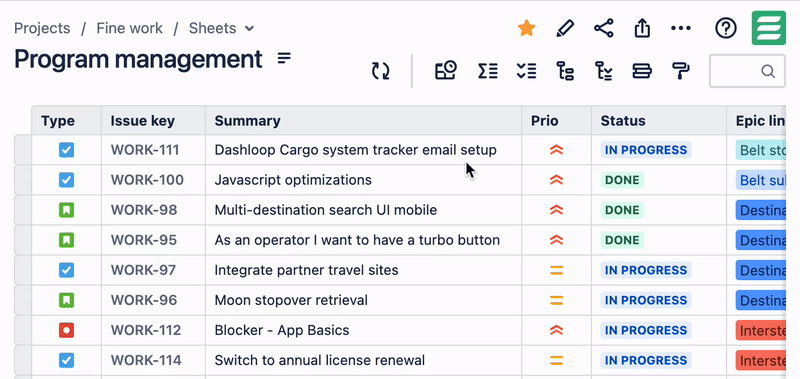This screenshot has height=379, width=800.
Task: Open the DONE status of WORK-100
Action: coord(622,180)
